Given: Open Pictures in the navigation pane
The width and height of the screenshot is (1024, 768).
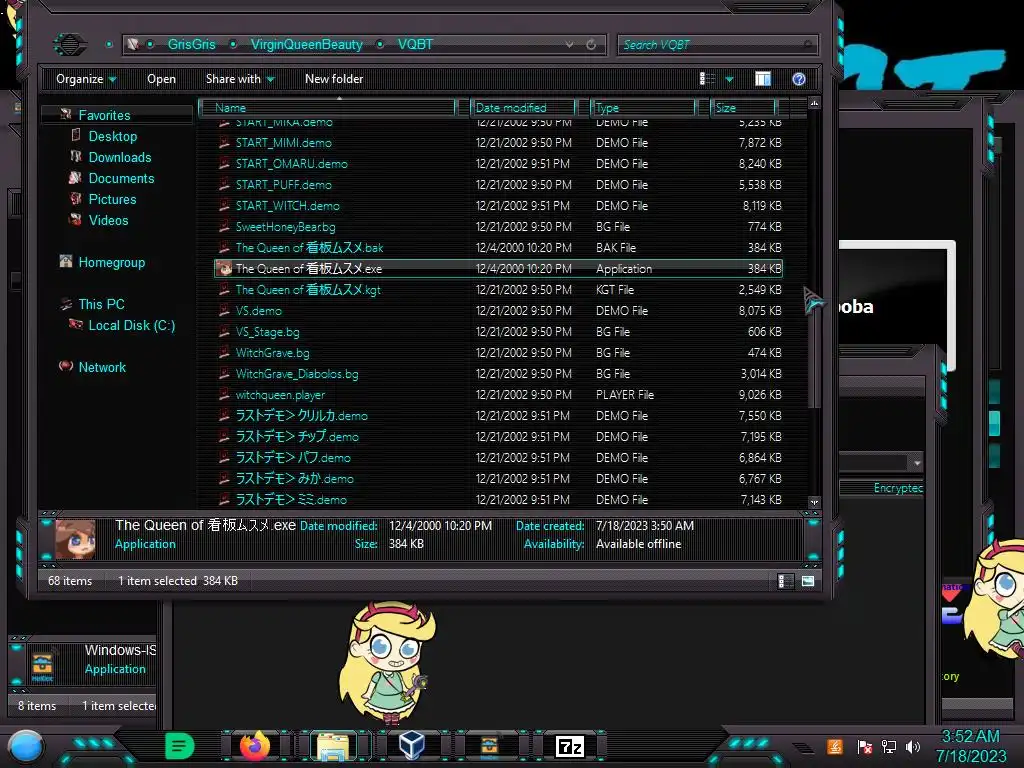Looking at the screenshot, I should [x=112, y=199].
